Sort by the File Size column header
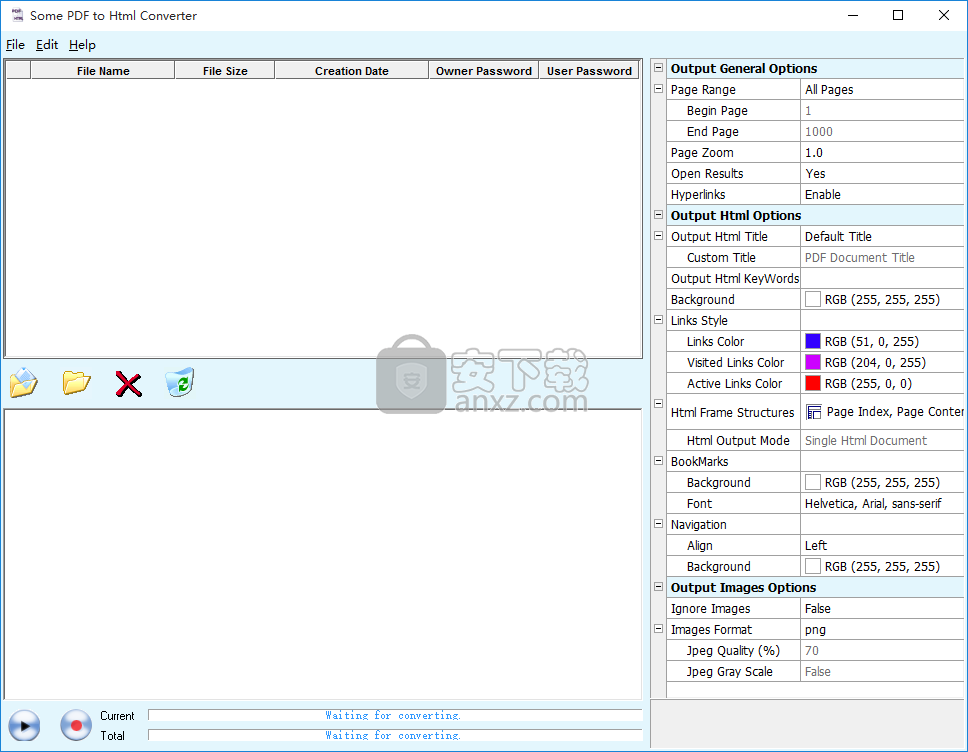Image resolution: width=968 pixels, height=752 pixels. click(x=225, y=70)
